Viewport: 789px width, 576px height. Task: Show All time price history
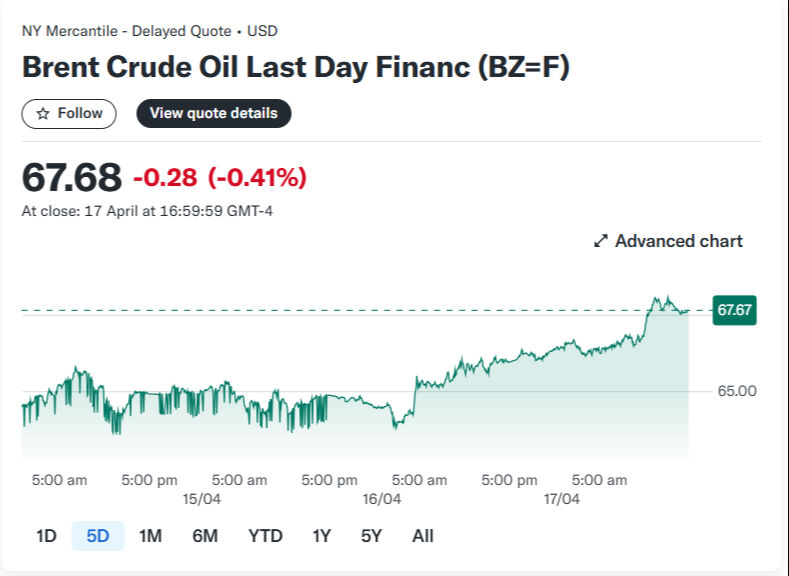(423, 536)
